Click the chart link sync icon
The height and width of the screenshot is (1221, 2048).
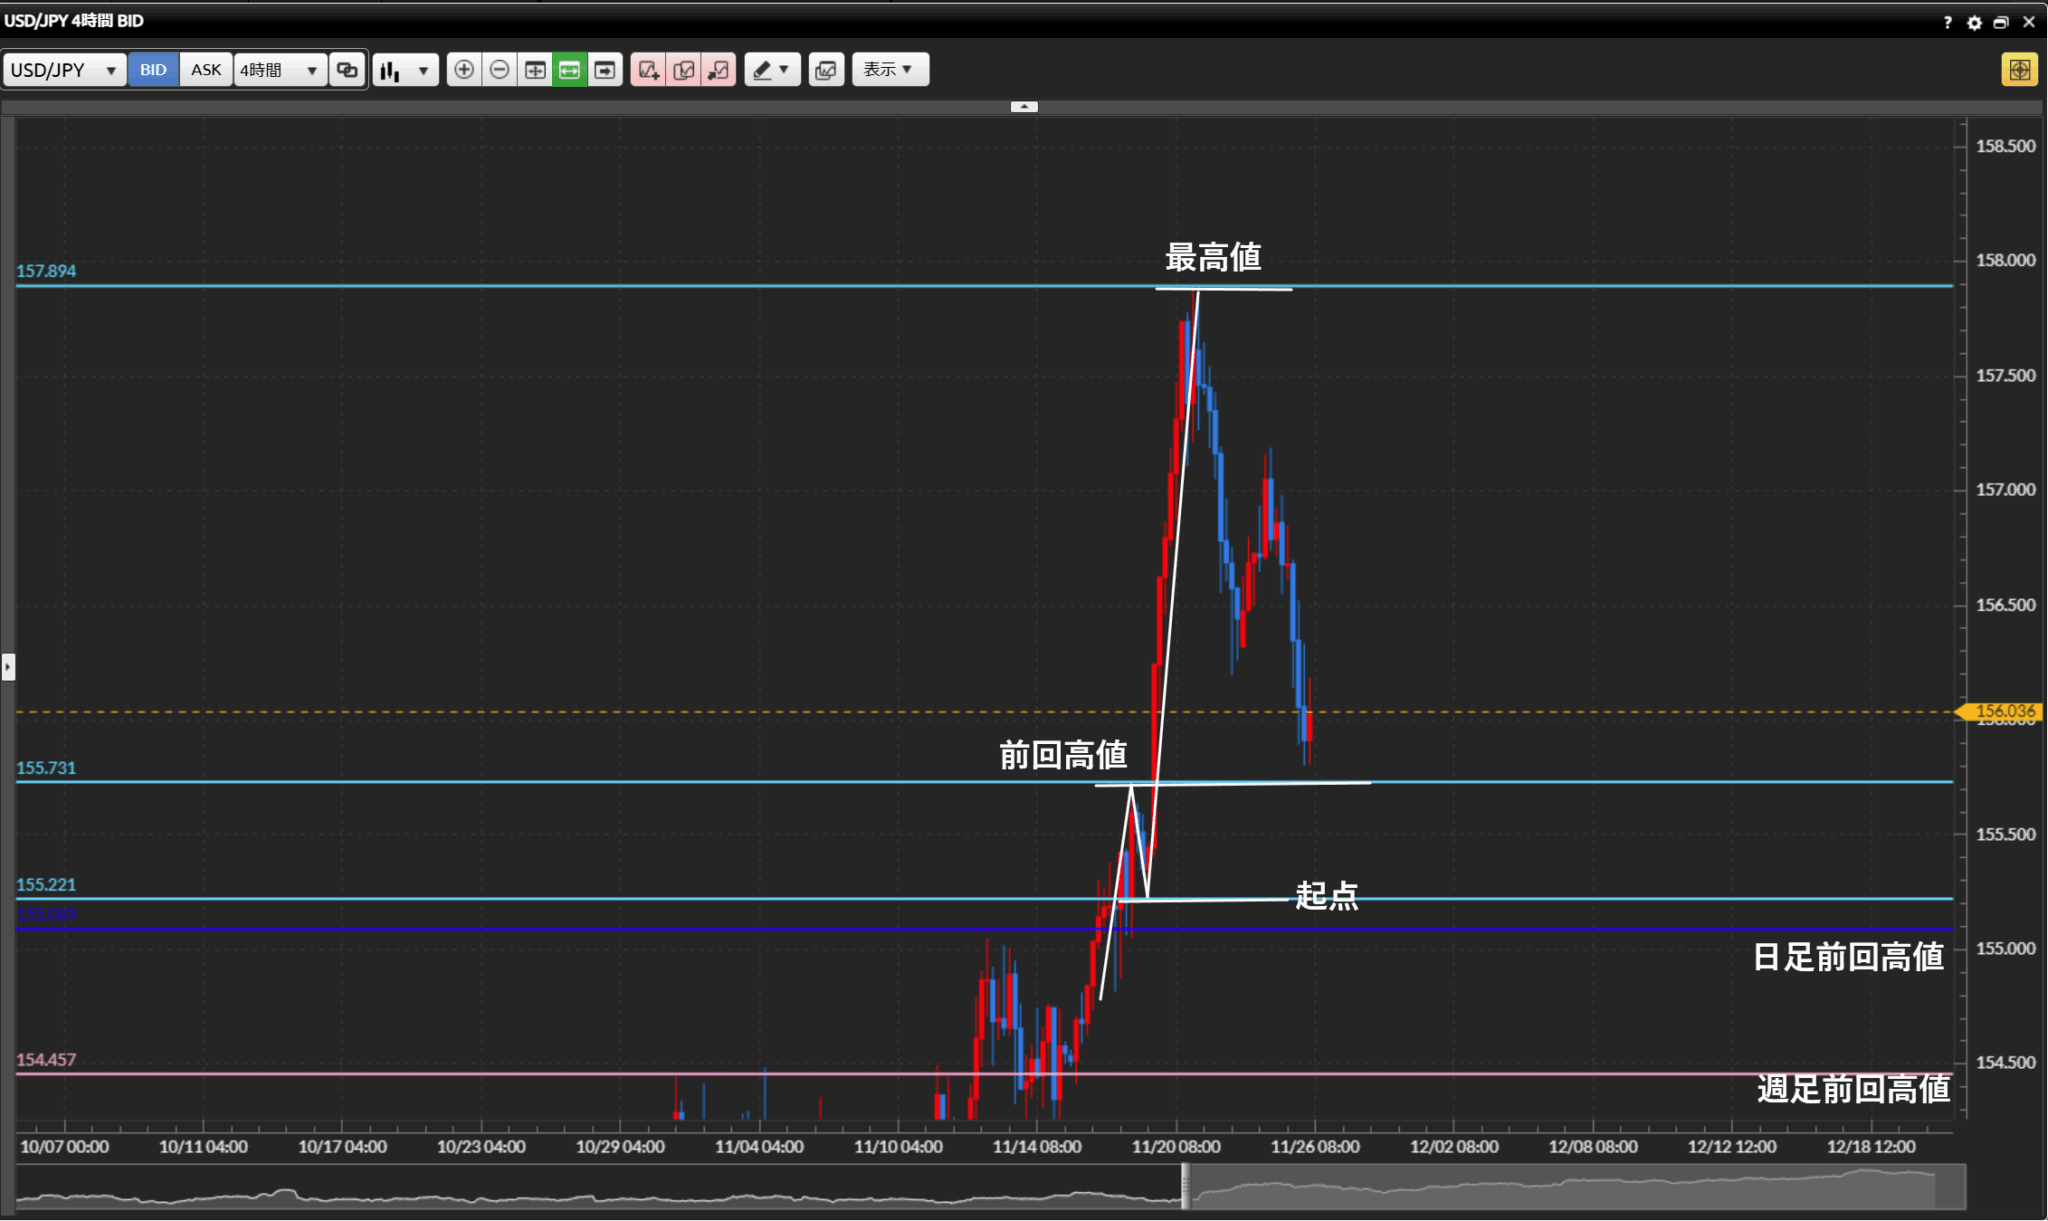click(x=347, y=70)
